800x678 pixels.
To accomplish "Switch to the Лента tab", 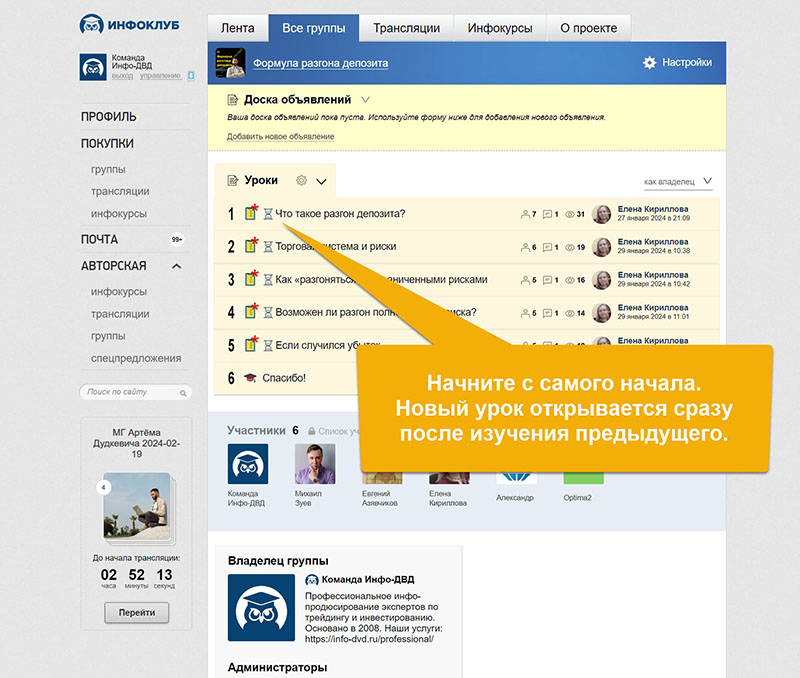I will click(238, 28).
